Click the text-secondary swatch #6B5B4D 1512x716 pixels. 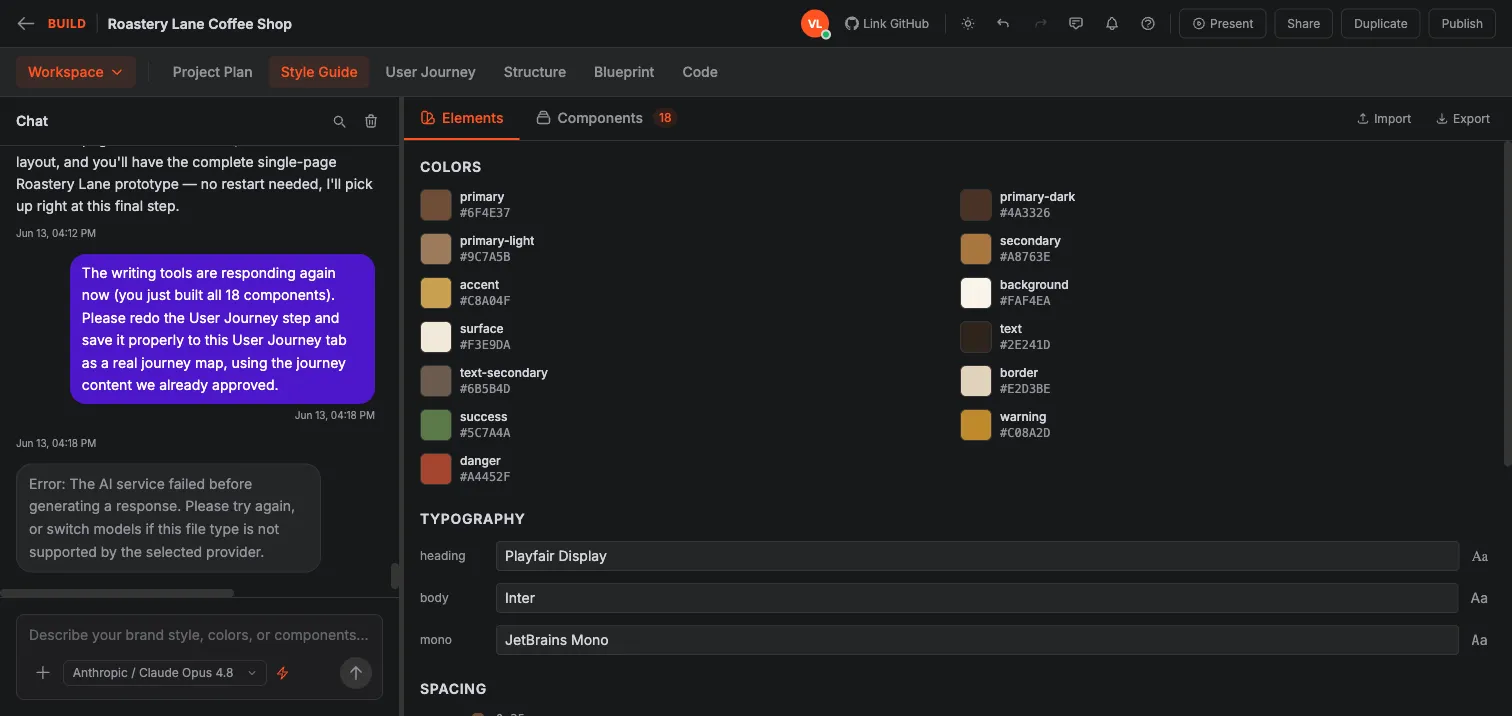[436, 381]
